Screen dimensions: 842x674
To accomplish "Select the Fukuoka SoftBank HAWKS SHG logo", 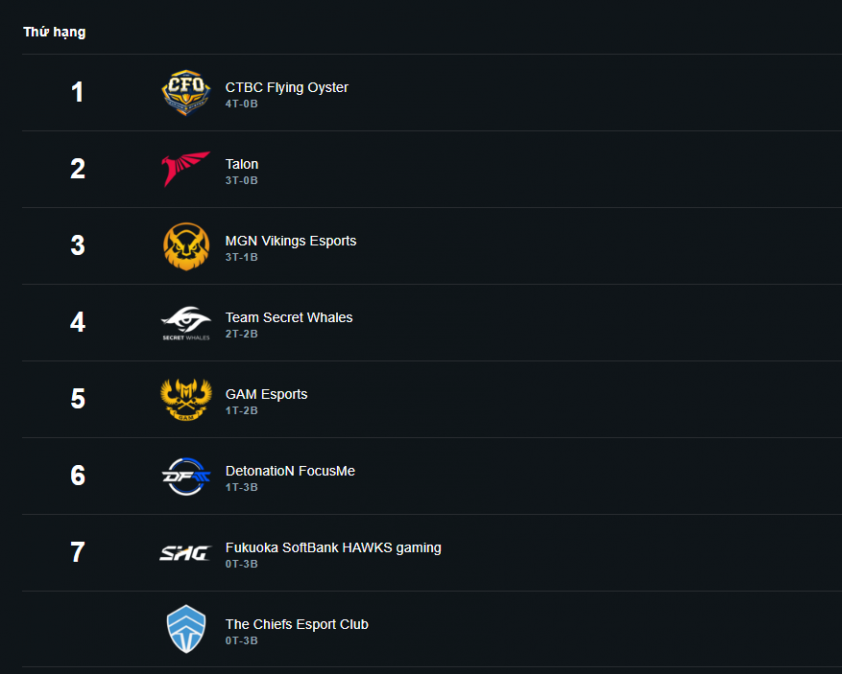I will 186,553.
